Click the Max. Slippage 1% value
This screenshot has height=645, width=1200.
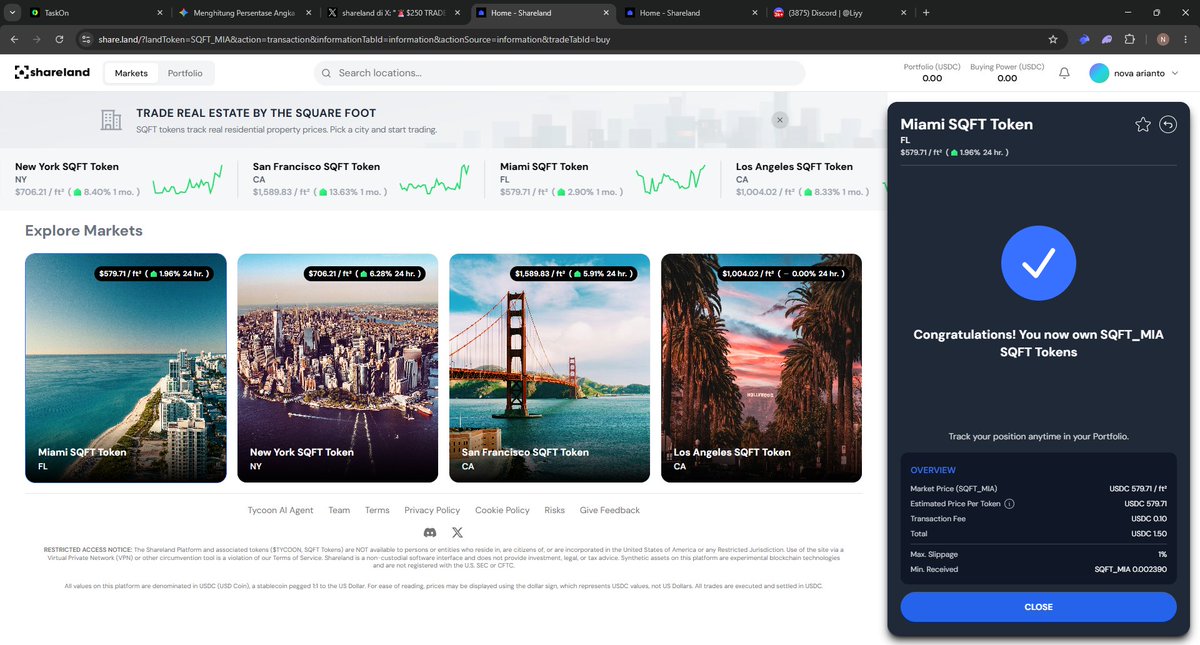click(1162, 553)
